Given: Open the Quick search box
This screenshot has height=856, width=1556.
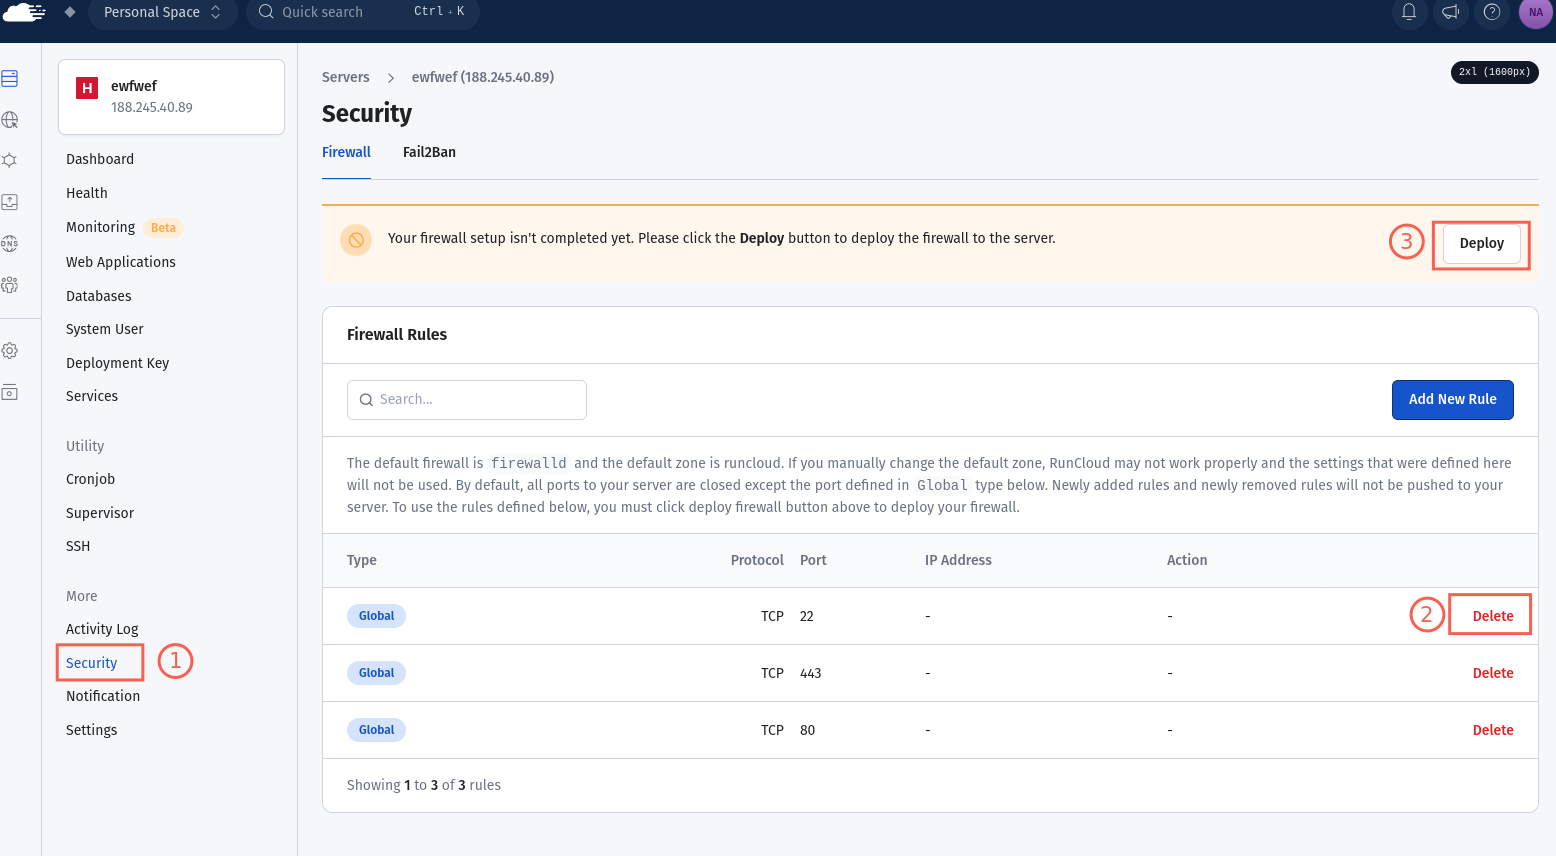Looking at the screenshot, I should [x=362, y=12].
